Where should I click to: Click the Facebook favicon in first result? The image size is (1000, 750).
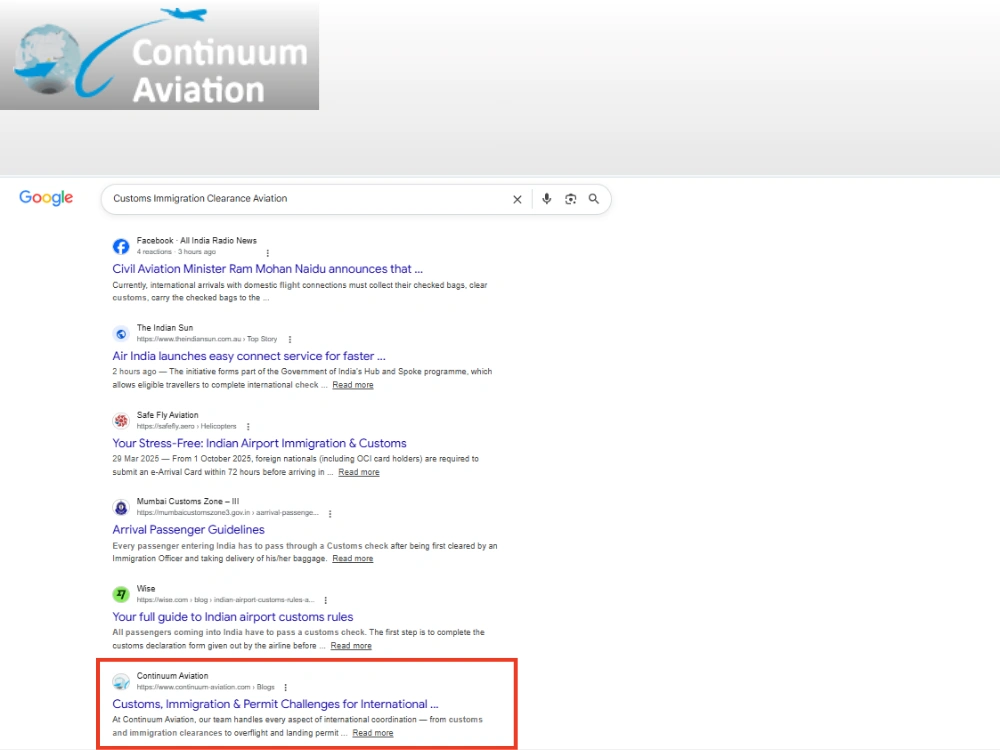click(x=121, y=246)
